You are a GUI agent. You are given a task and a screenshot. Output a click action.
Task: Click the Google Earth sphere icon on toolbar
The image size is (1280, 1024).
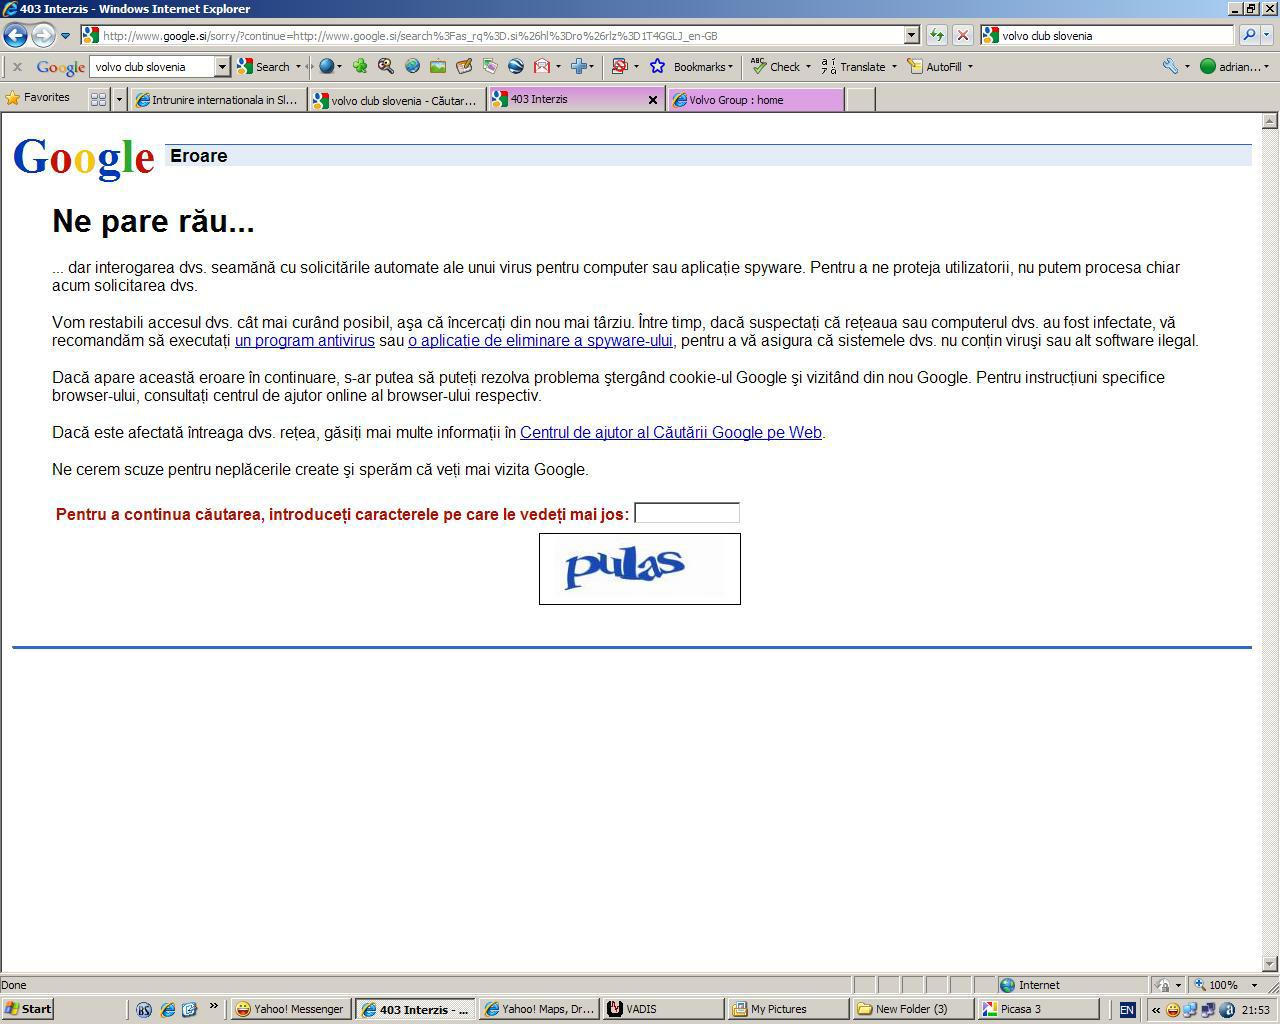pos(516,67)
